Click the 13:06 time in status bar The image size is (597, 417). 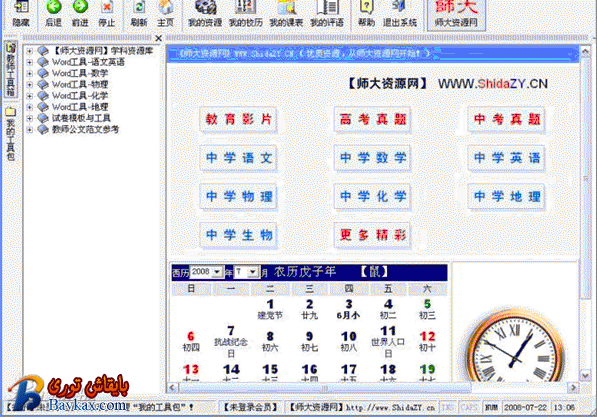pyautogui.click(x=564, y=407)
